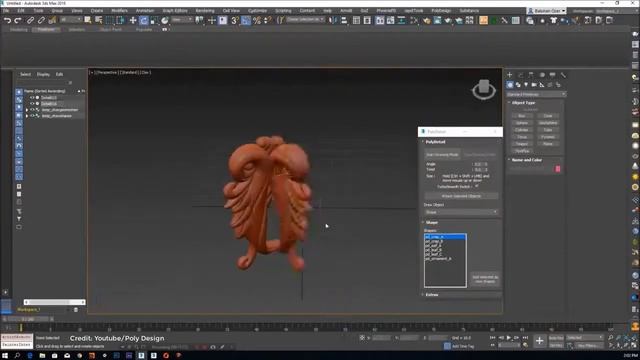Viewport: 640px width, 360px height.
Task: Open the named selection sets dropdown
Action: click(x=305, y=20)
